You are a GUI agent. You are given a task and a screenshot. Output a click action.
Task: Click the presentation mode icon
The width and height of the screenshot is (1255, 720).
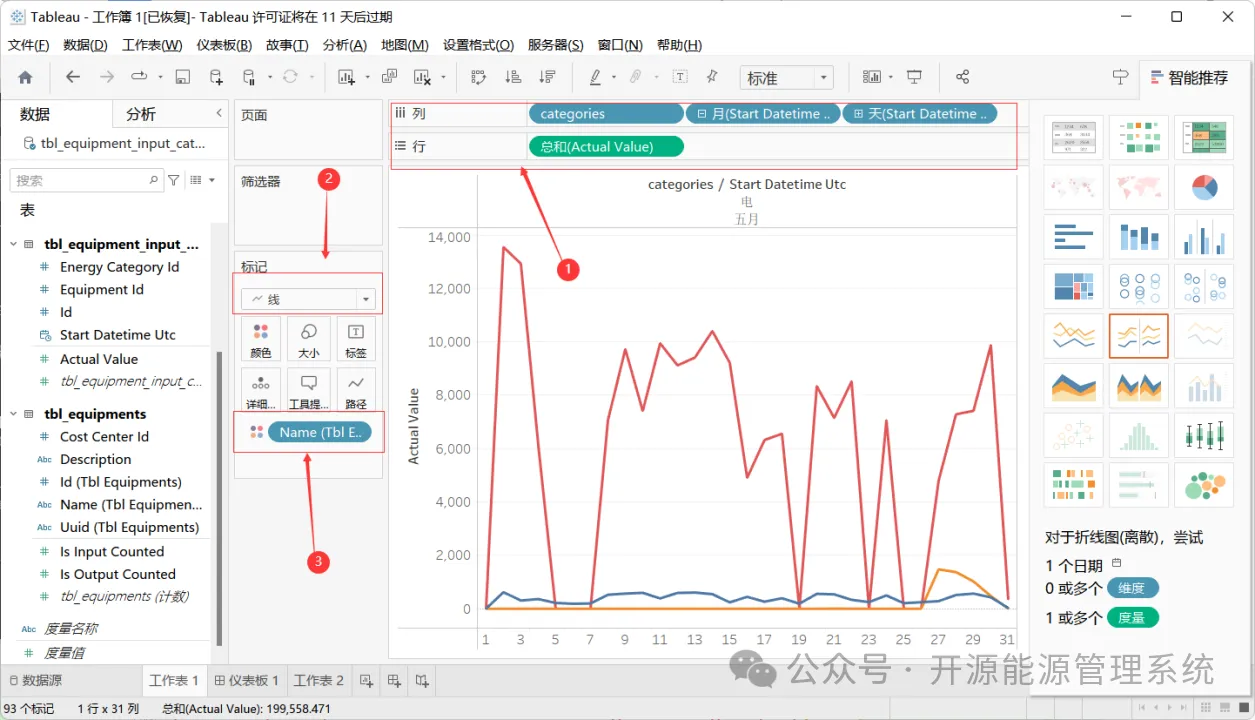(914, 77)
